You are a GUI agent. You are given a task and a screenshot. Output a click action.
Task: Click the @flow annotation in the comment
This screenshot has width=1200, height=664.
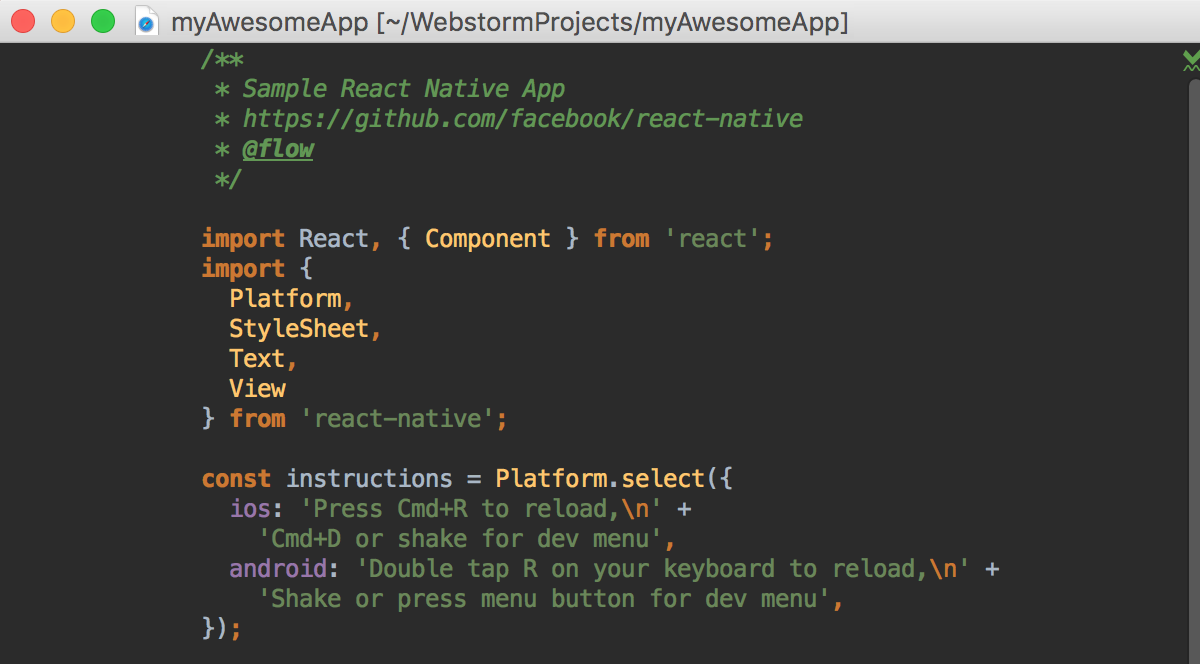click(279, 149)
